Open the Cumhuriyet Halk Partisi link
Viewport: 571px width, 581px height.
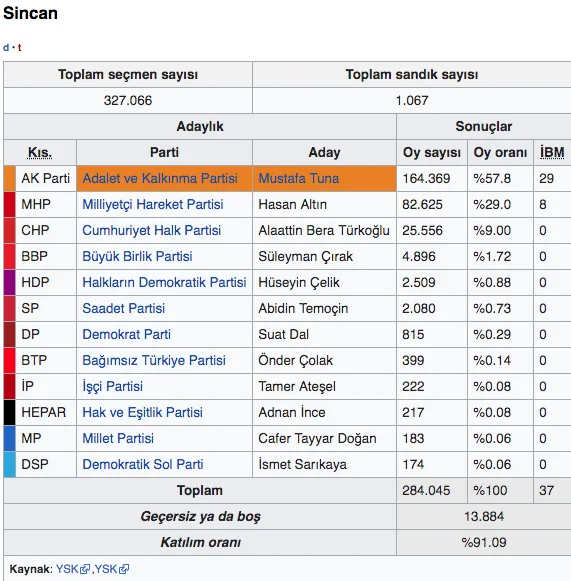click(152, 230)
